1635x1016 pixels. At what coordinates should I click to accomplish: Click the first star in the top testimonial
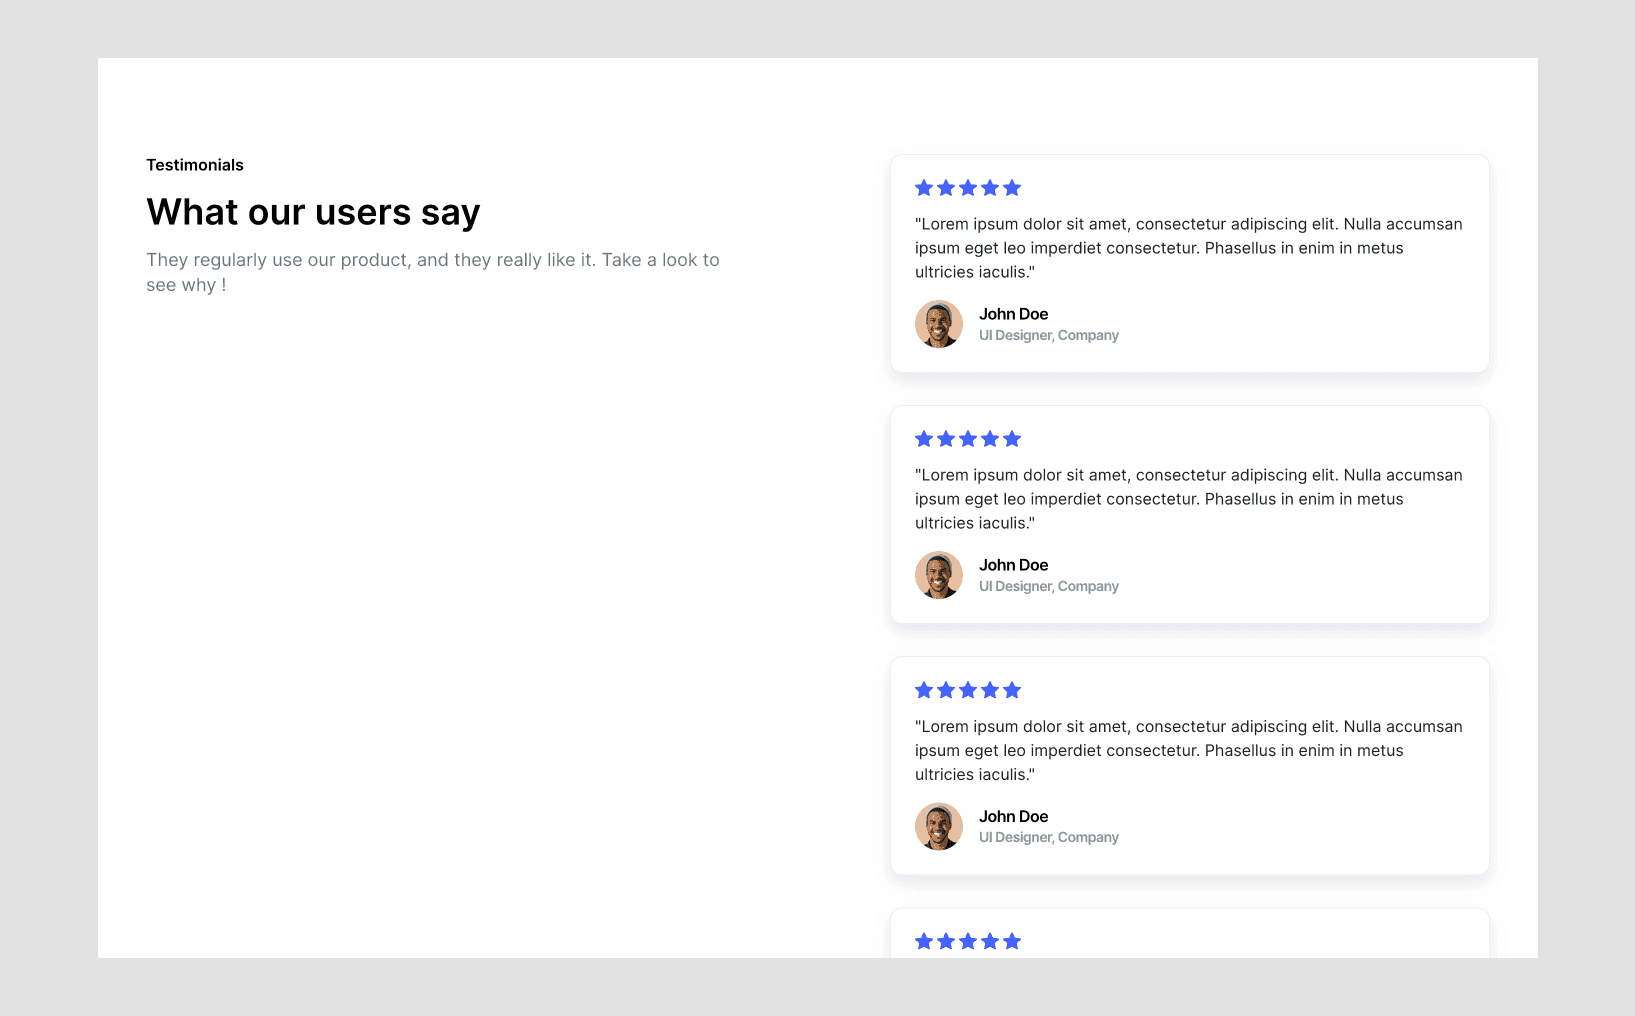click(x=924, y=188)
